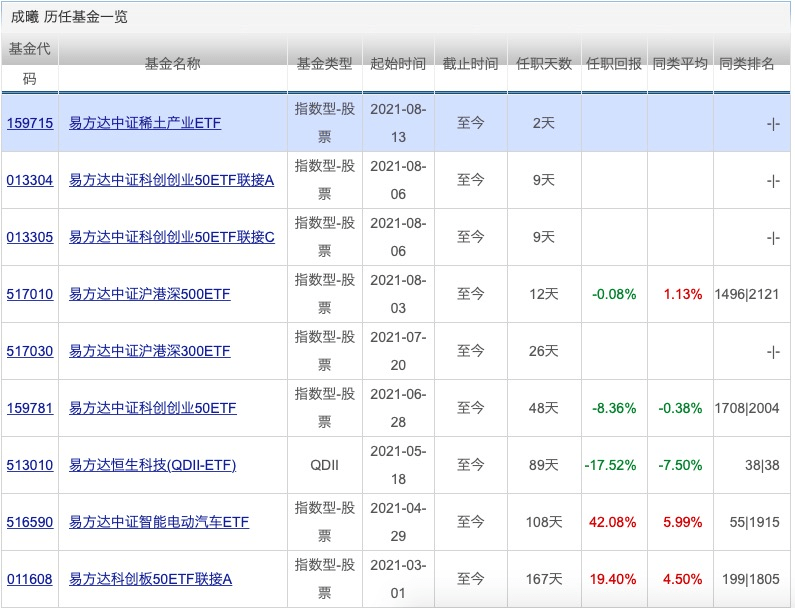
Task: Click the 5.99% peer average value
Action: pyautogui.click(x=683, y=522)
